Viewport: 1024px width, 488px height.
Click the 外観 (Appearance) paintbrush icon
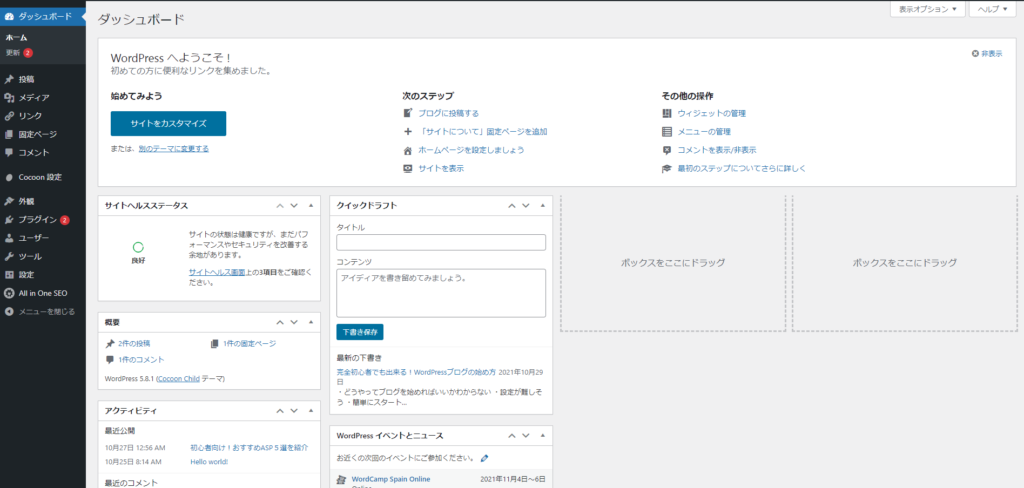tap(9, 201)
